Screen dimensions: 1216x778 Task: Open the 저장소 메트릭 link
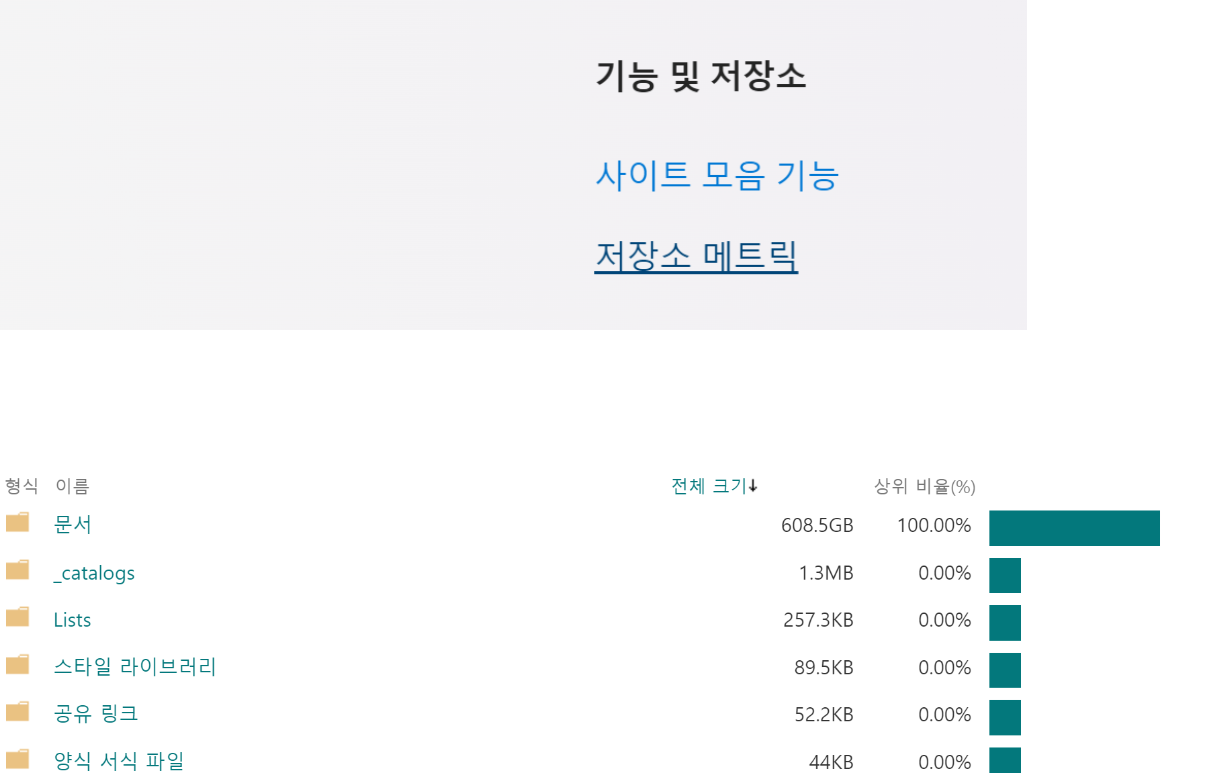(696, 256)
